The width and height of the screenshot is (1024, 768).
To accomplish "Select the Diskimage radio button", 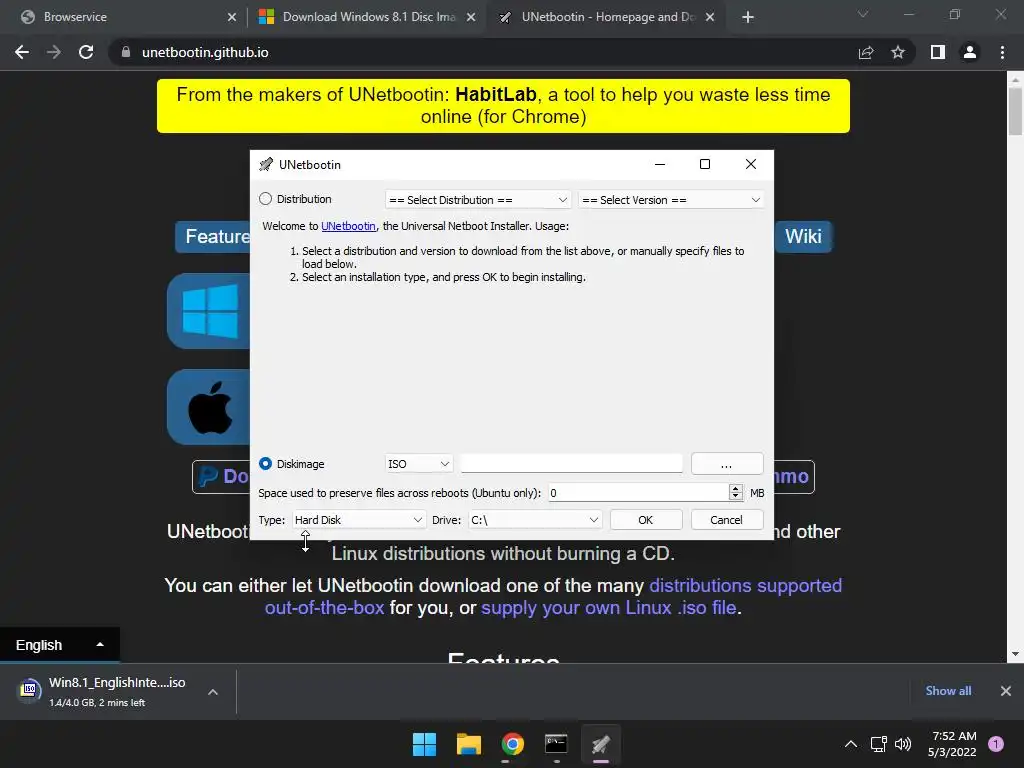I will [265, 464].
